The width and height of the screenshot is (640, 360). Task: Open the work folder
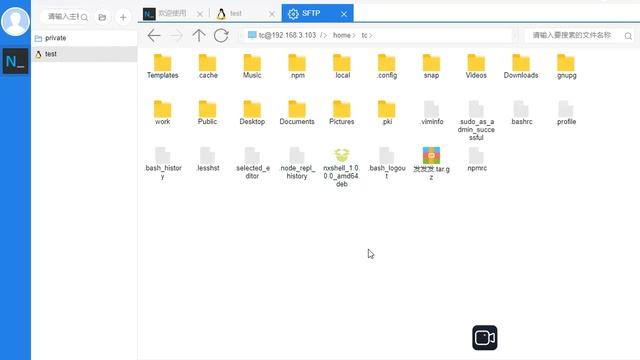pos(162,113)
